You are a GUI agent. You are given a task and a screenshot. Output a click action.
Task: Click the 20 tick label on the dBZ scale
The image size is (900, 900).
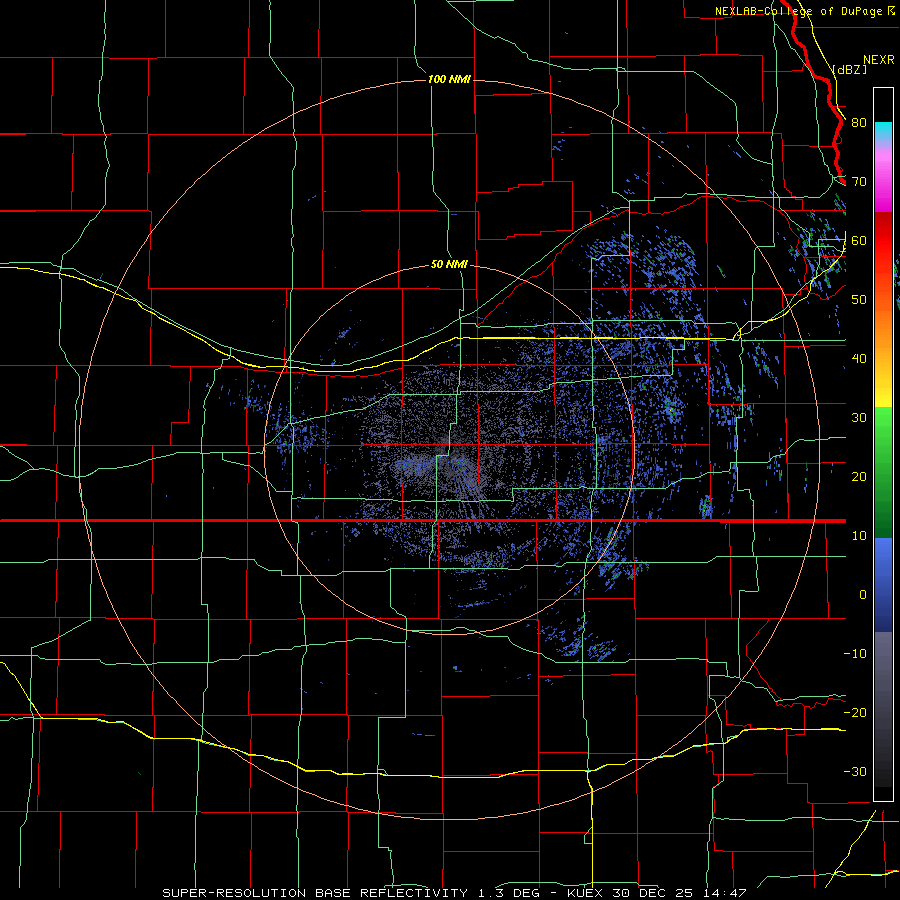pos(859,477)
